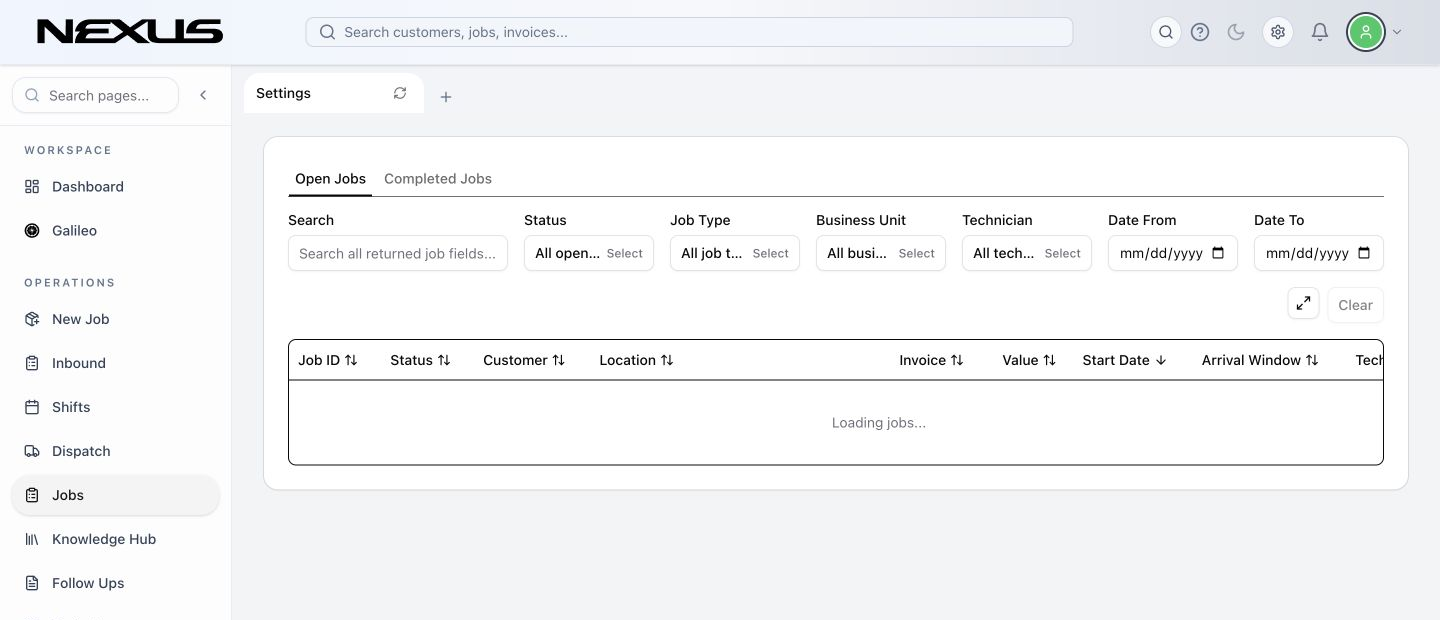Click the Date From field
The height and width of the screenshot is (620, 1440).
pyautogui.click(x=1173, y=253)
